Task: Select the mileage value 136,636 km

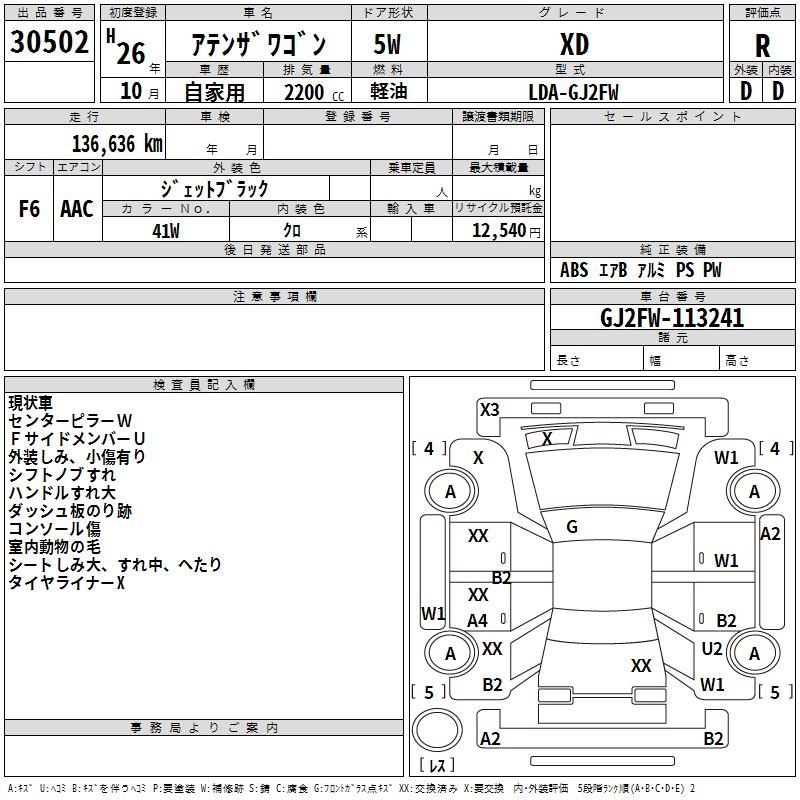Action: (117, 144)
